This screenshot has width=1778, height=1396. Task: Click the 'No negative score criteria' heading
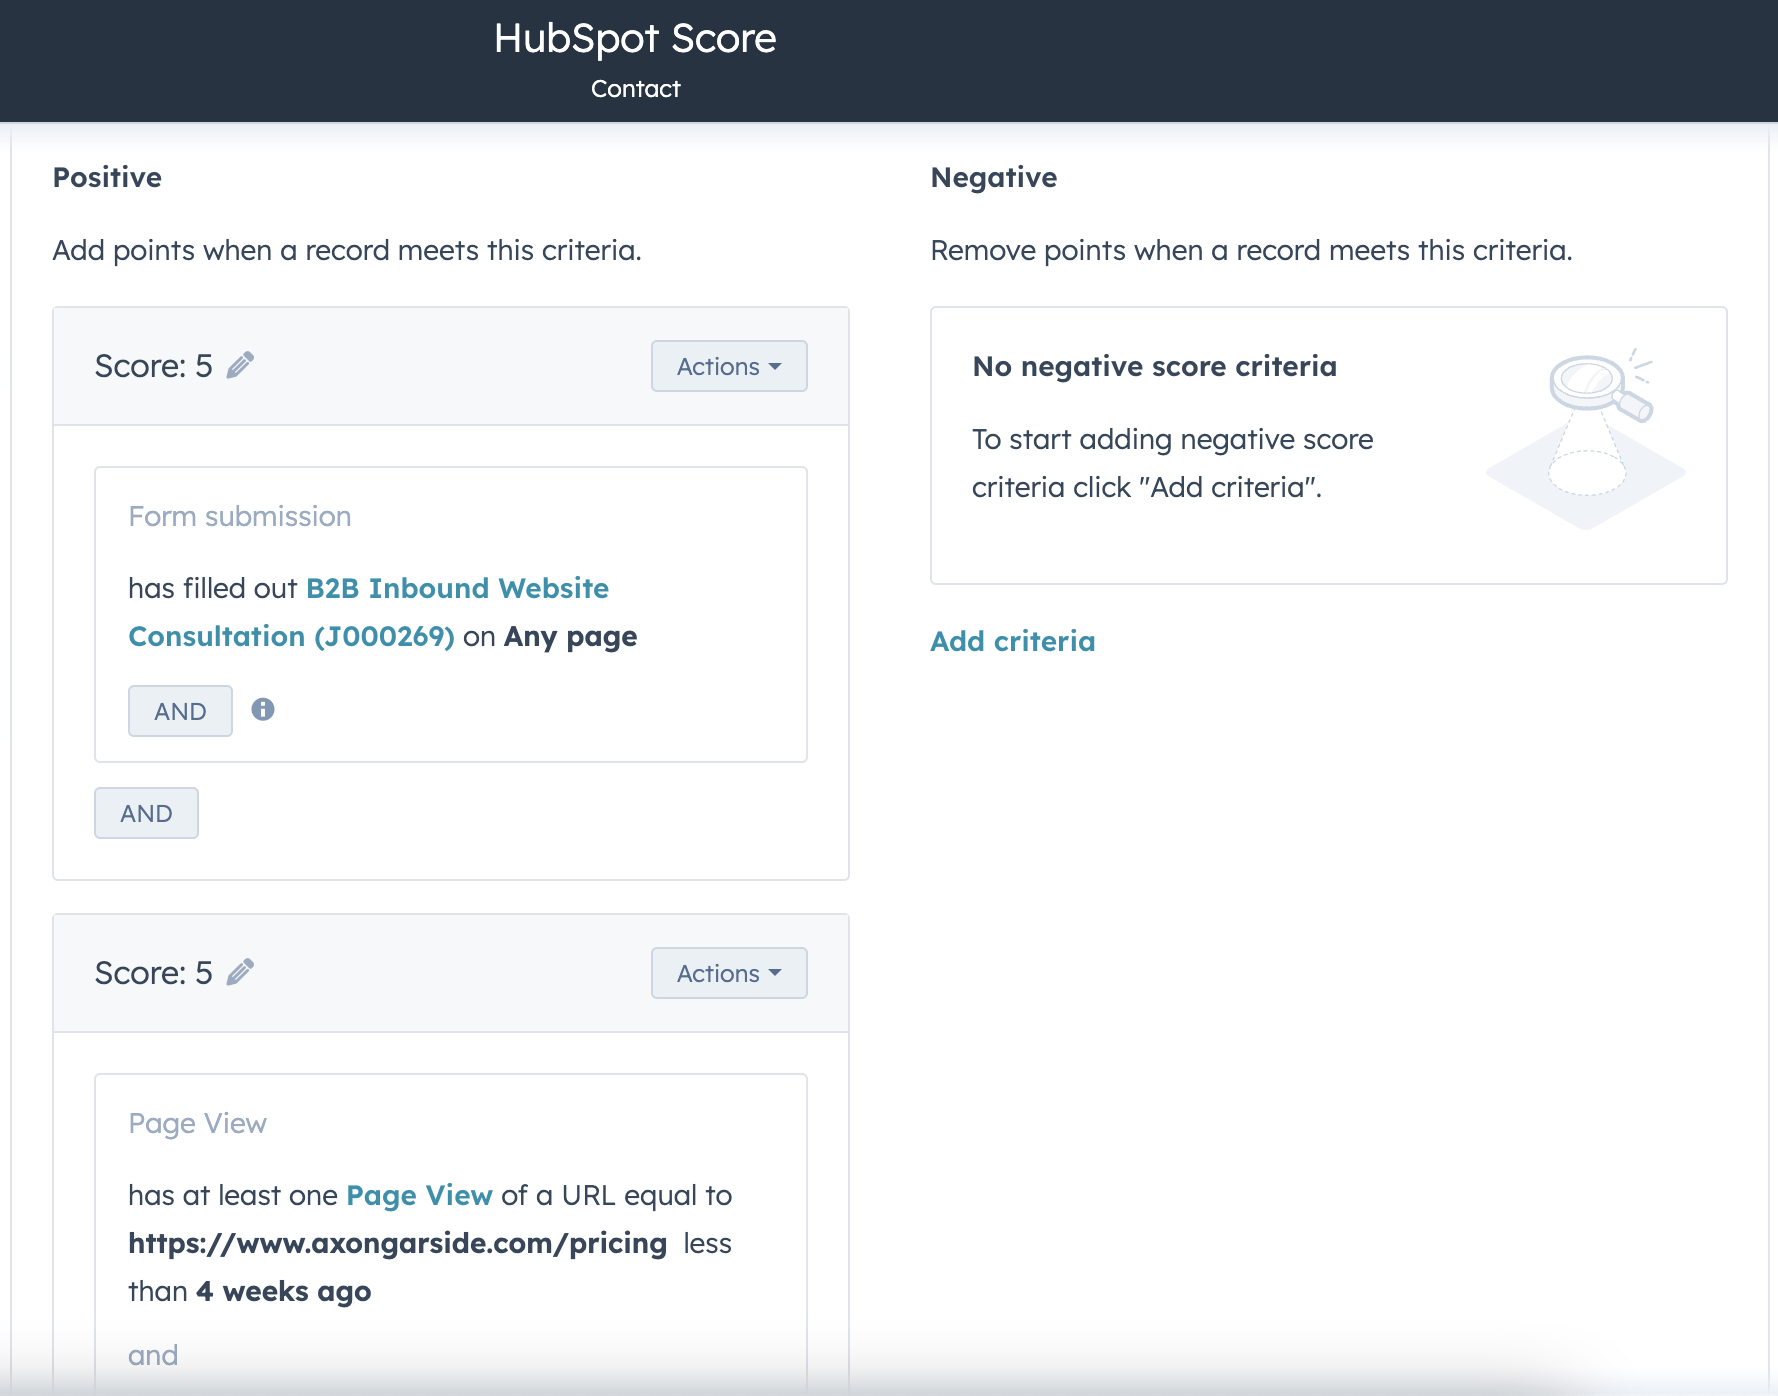click(1155, 366)
